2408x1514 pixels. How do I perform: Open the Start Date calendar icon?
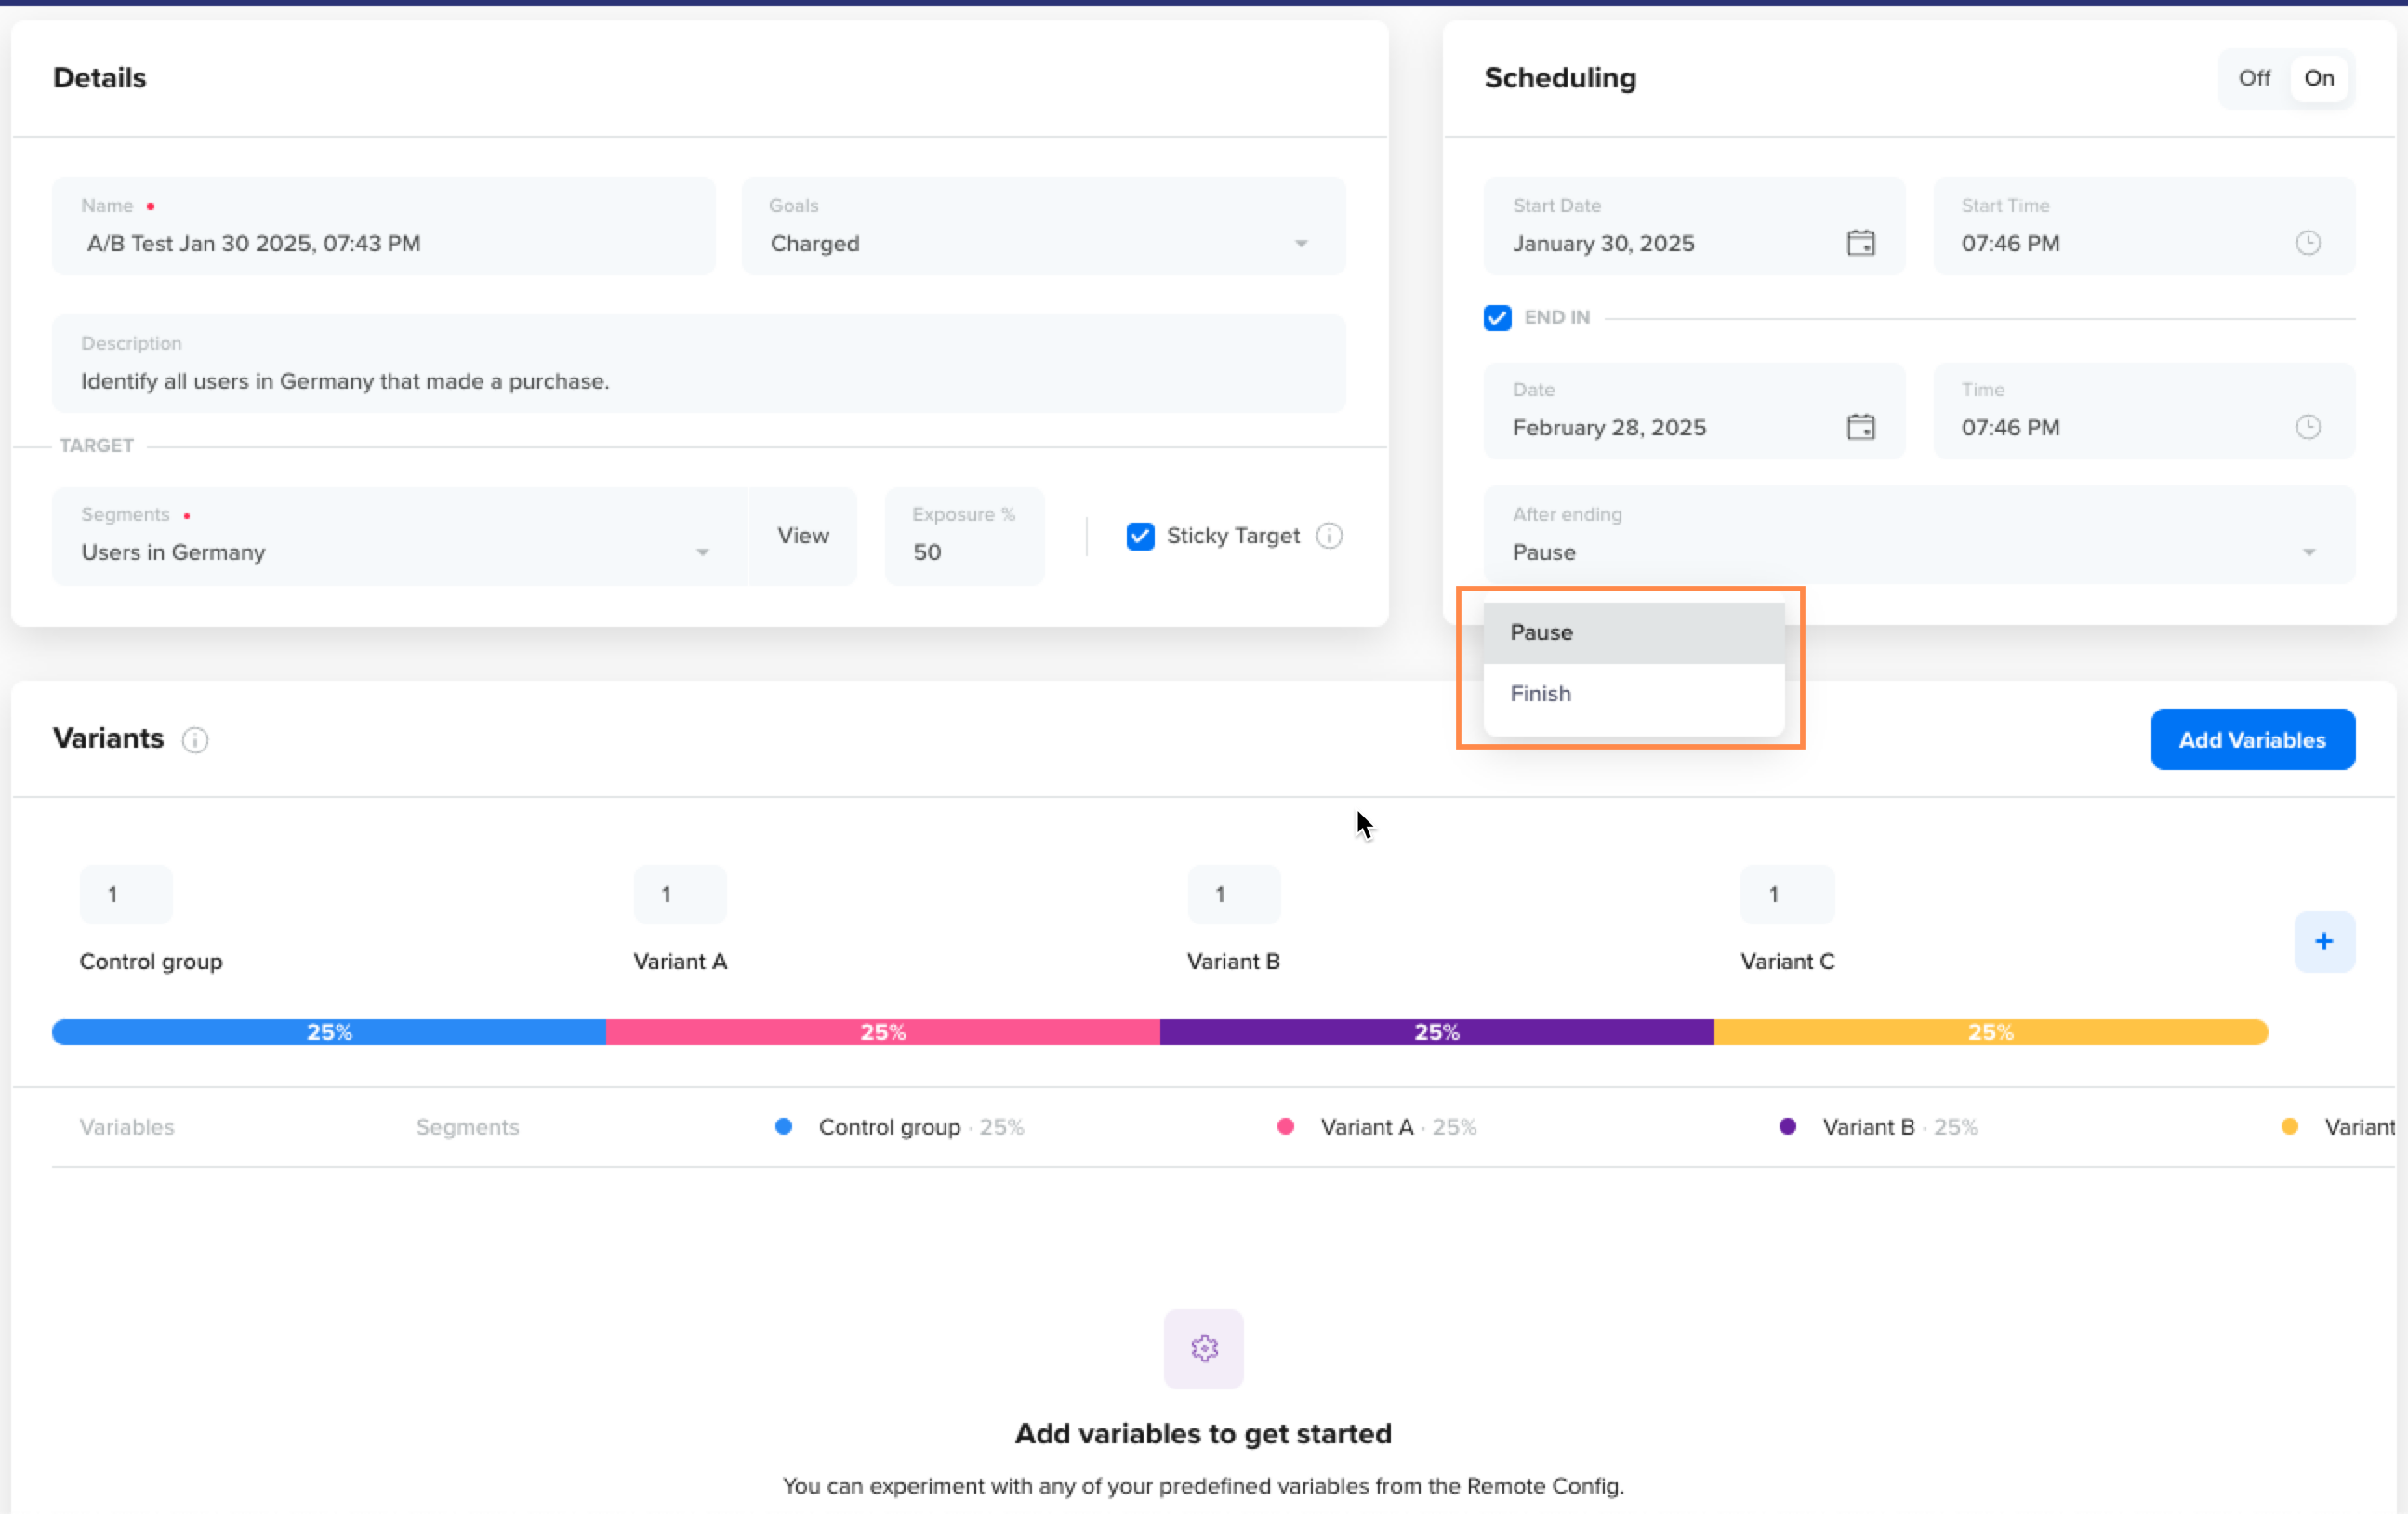coord(1860,243)
